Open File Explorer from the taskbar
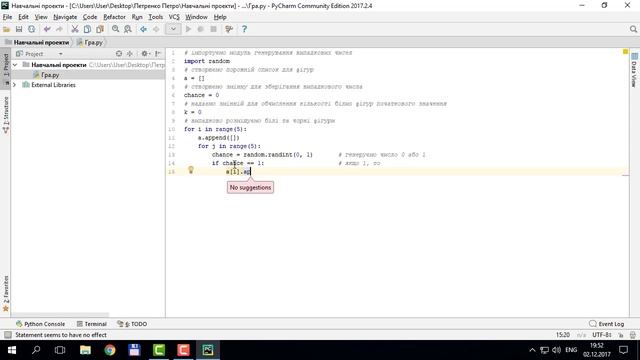This screenshot has height=360, width=640. point(85,350)
